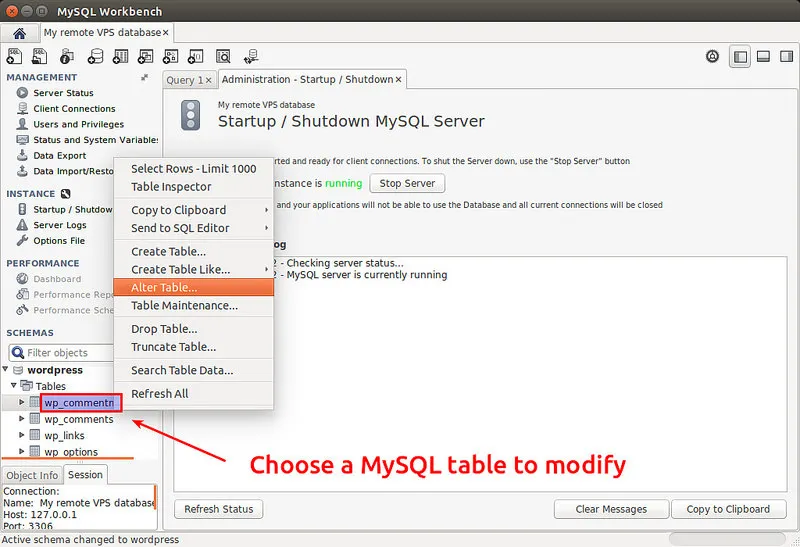Open a new SQL query tab
Image resolution: width=800 pixels, height=547 pixels.
(x=14, y=56)
